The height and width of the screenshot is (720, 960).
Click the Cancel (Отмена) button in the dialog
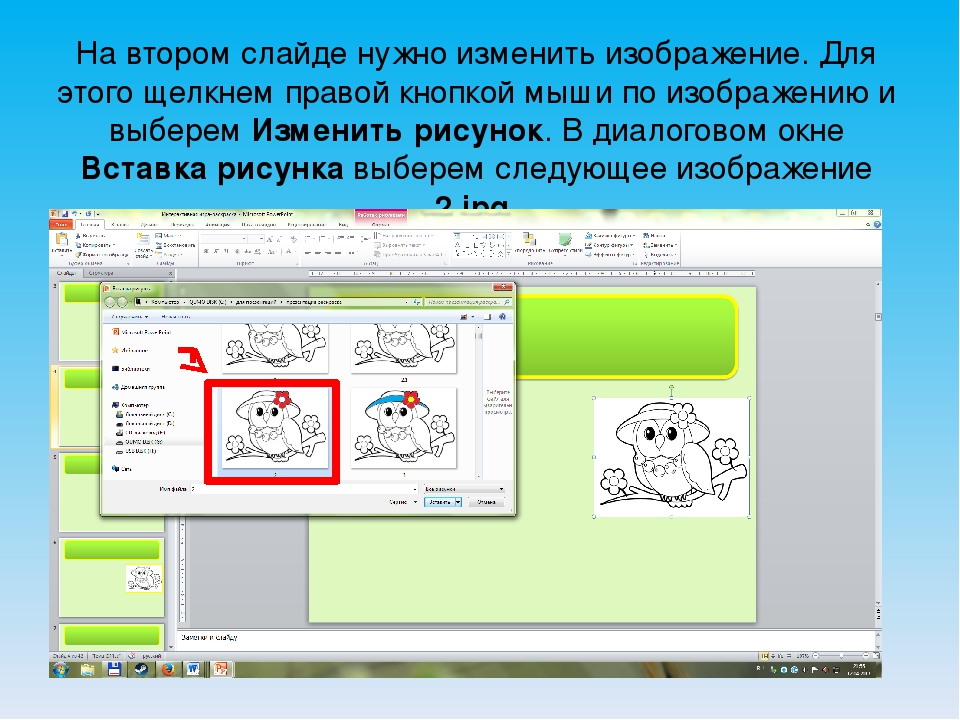coord(486,502)
